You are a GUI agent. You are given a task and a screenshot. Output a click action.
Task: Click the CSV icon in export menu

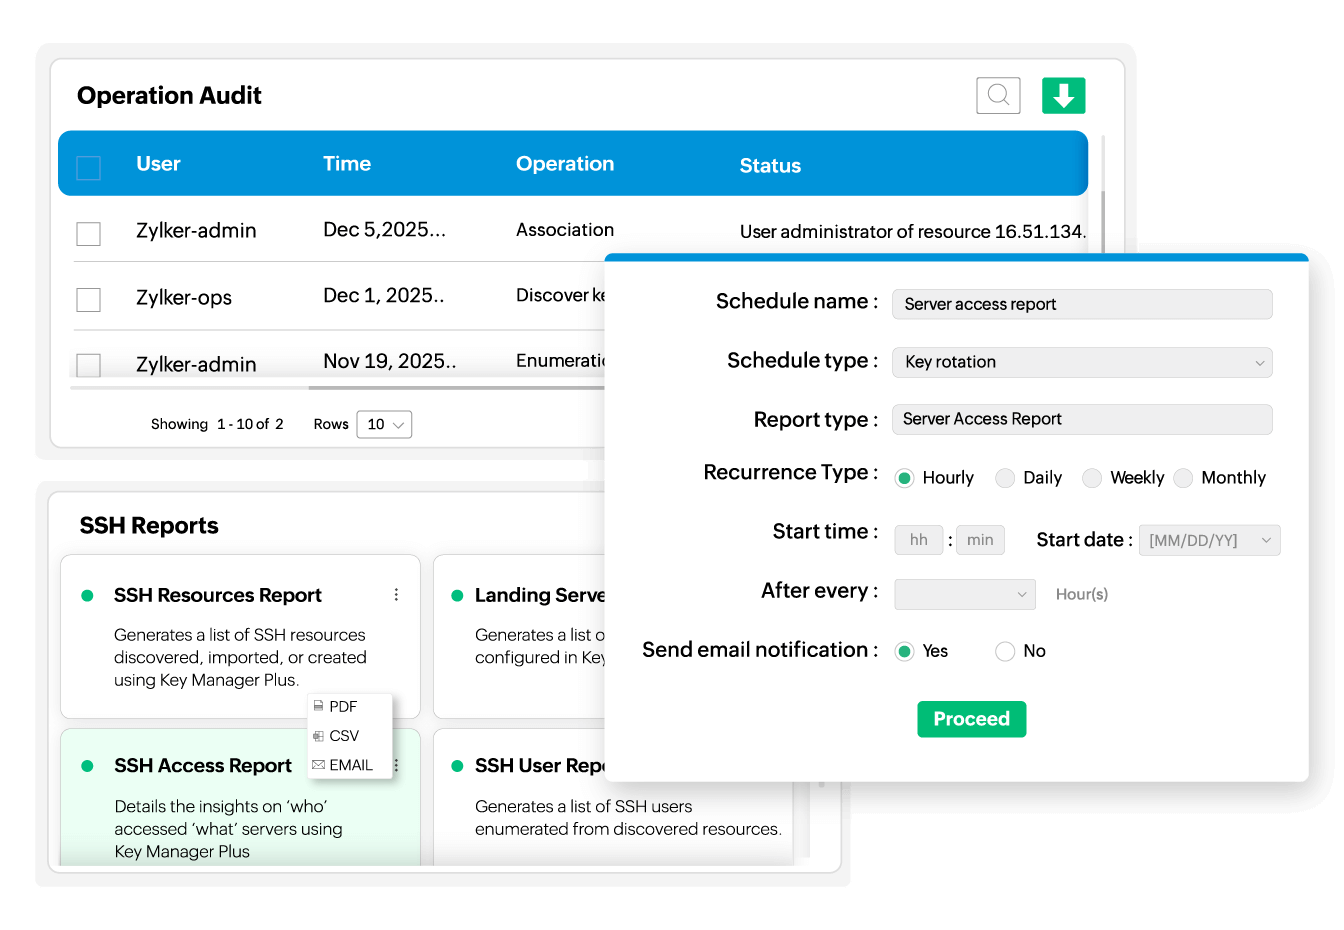click(x=318, y=736)
